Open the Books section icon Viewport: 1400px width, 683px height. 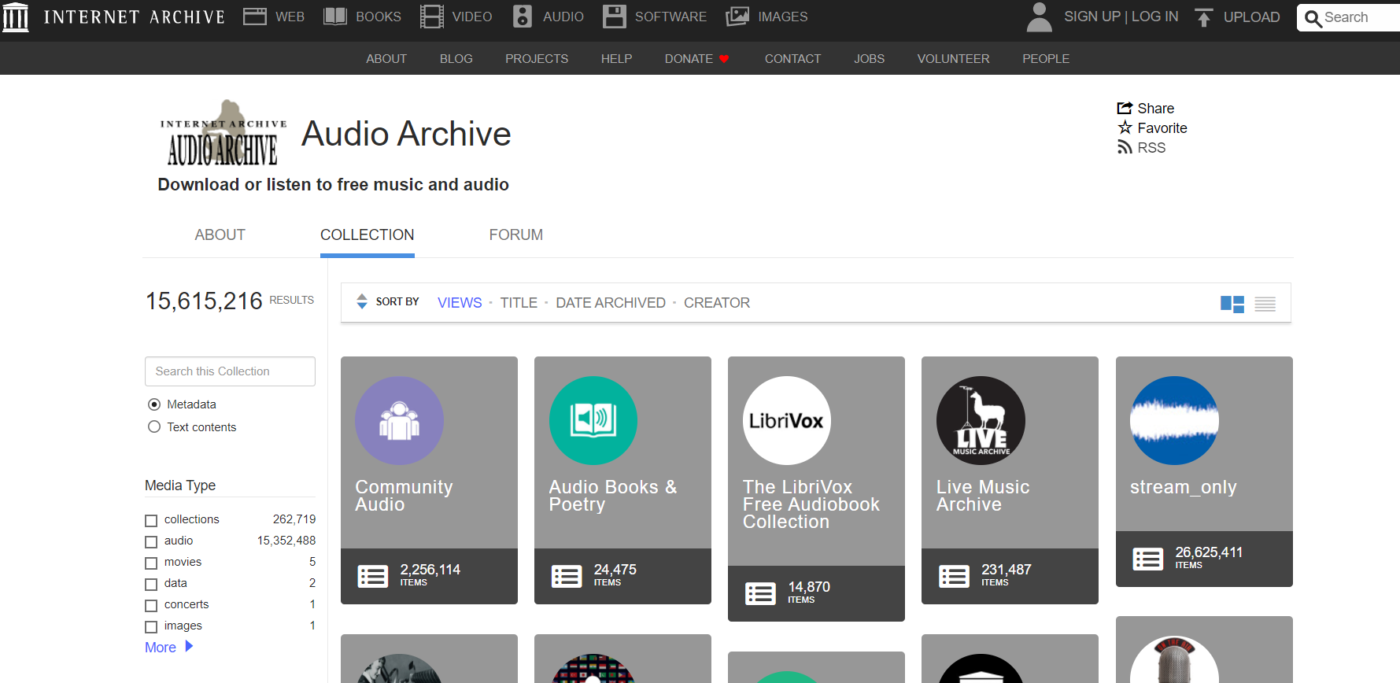click(335, 17)
